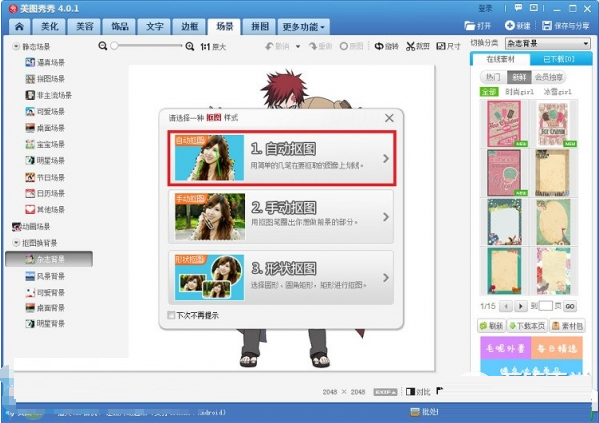Go to next material page arrow
This screenshot has height=423, width=599.
[520, 306]
